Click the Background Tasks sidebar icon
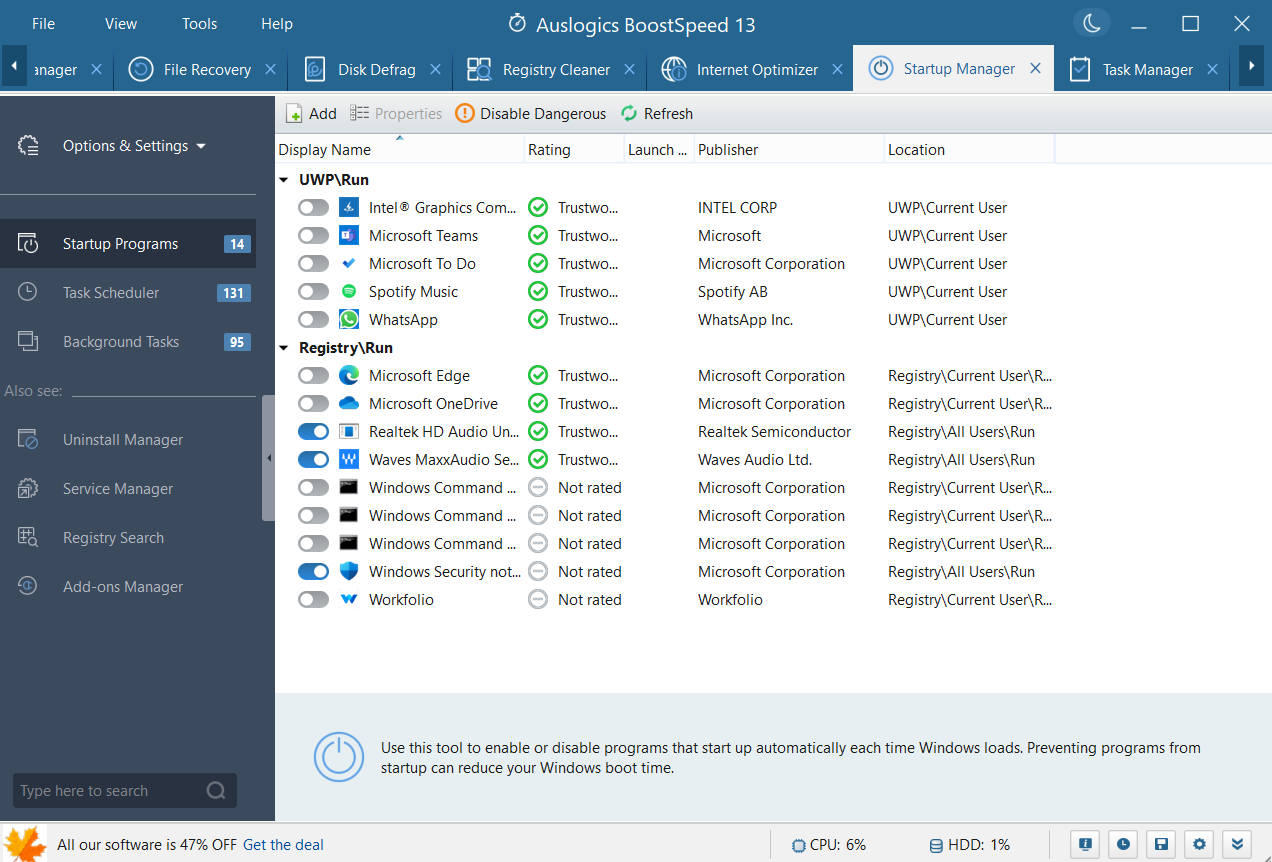Image resolution: width=1272 pixels, height=862 pixels. point(28,341)
